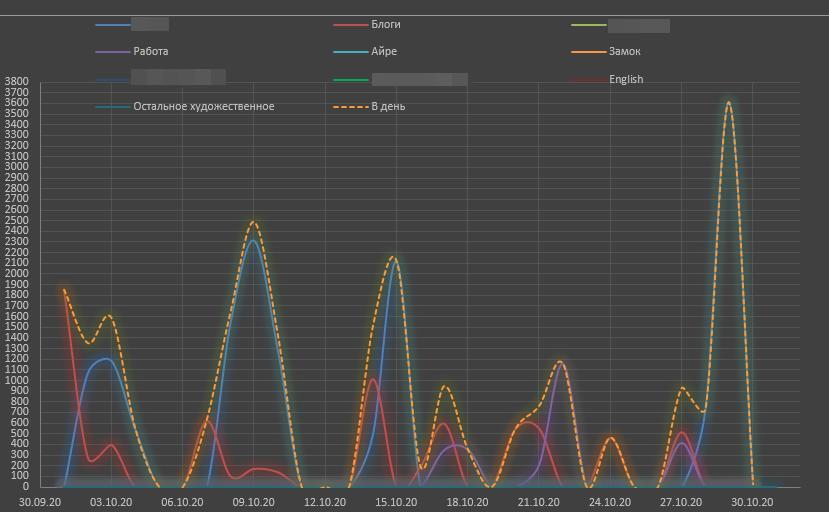This screenshot has width=829, height=512.
Task: Click the 3800 value on vertical axis
Action: 17,81
